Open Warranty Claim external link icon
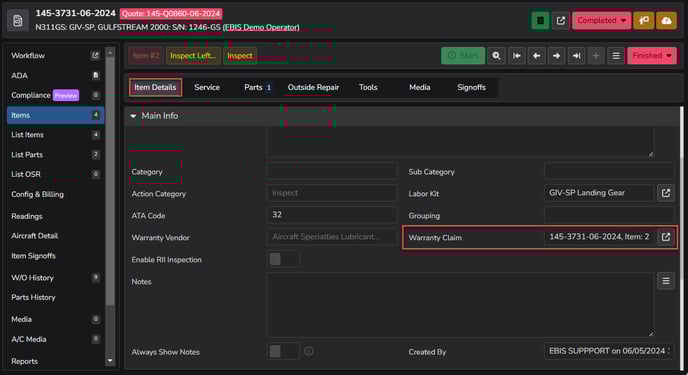Image resolution: width=688 pixels, height=375 pixels. [666, 237]
